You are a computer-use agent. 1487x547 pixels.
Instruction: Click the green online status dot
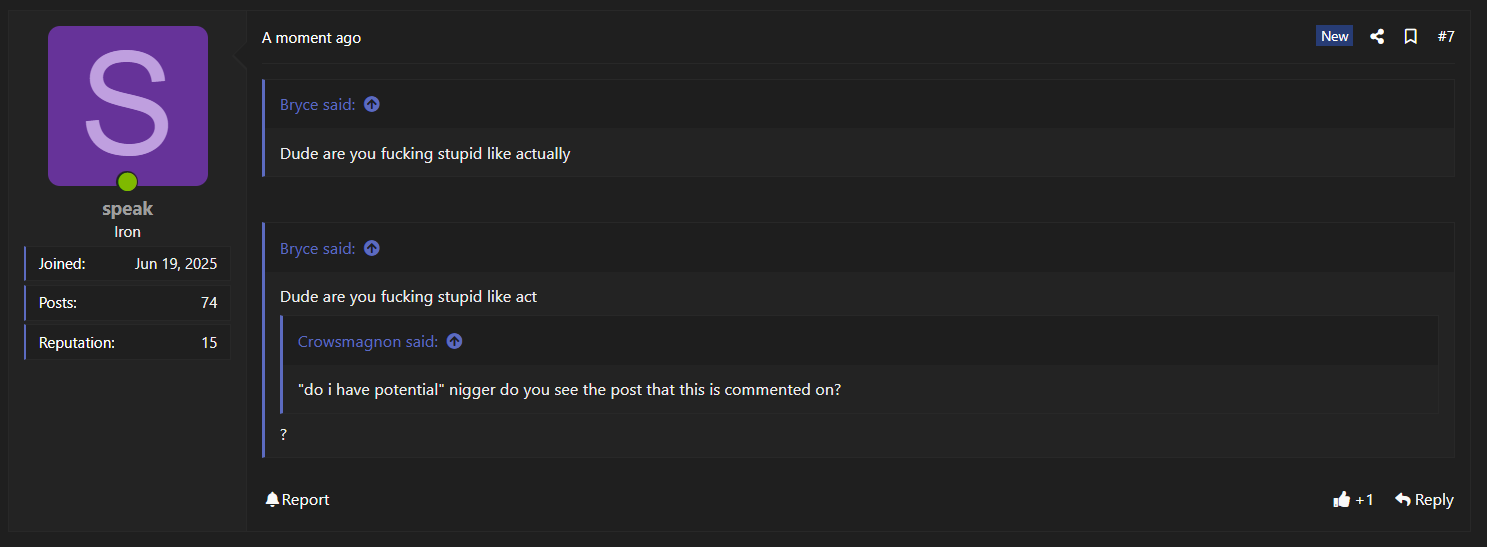tap(127, 182)
